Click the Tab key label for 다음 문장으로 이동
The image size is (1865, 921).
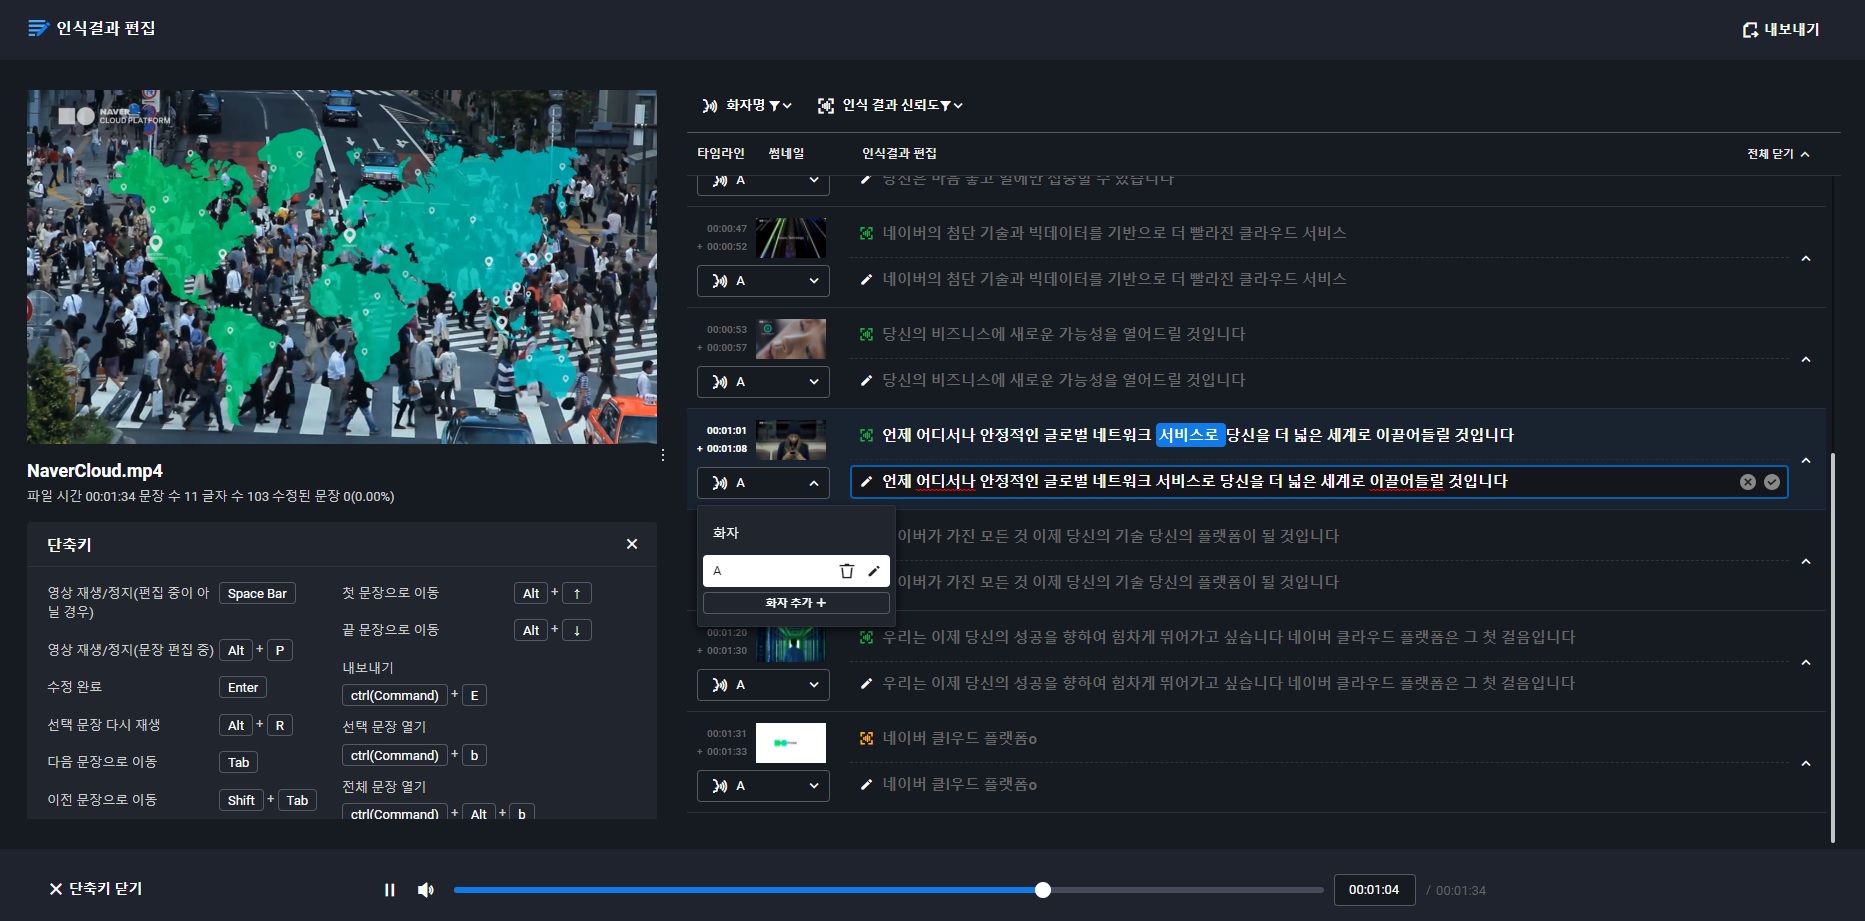click(238, 762)
